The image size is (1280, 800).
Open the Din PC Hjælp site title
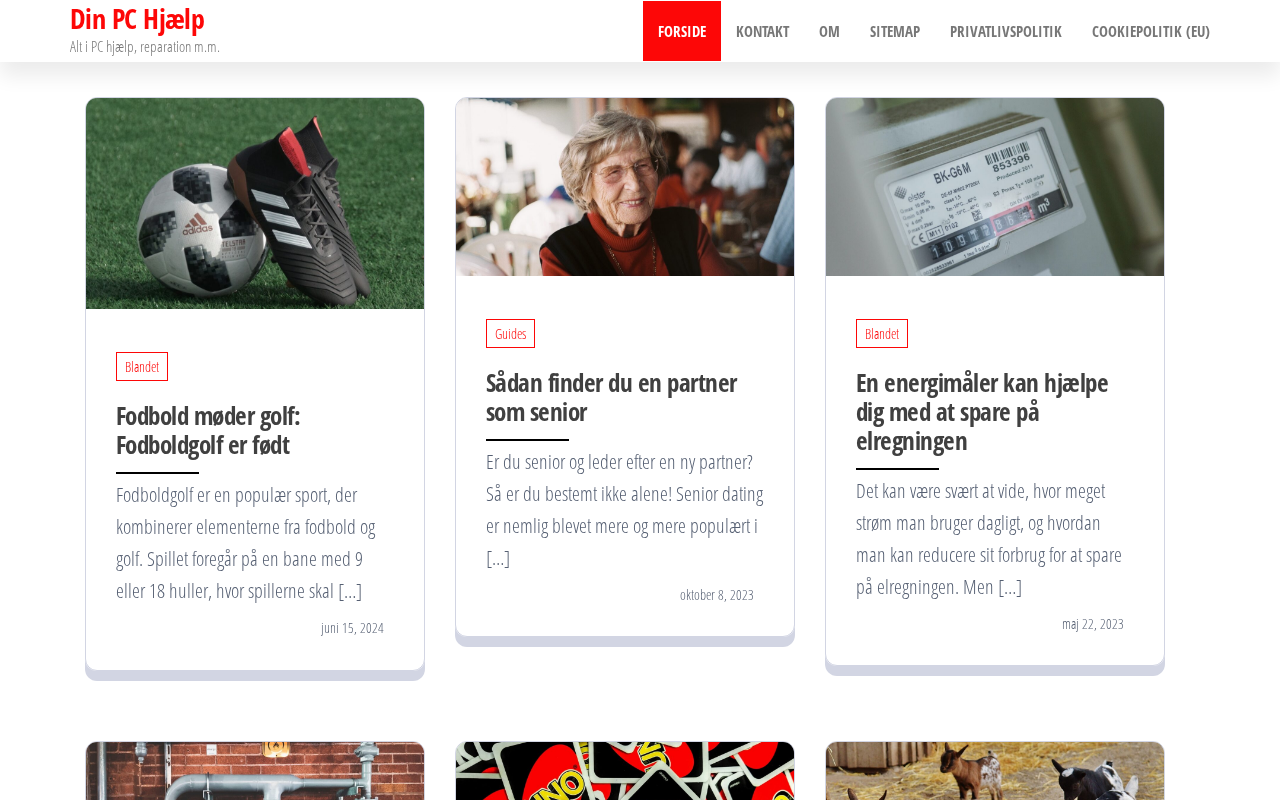pos(137,19)
